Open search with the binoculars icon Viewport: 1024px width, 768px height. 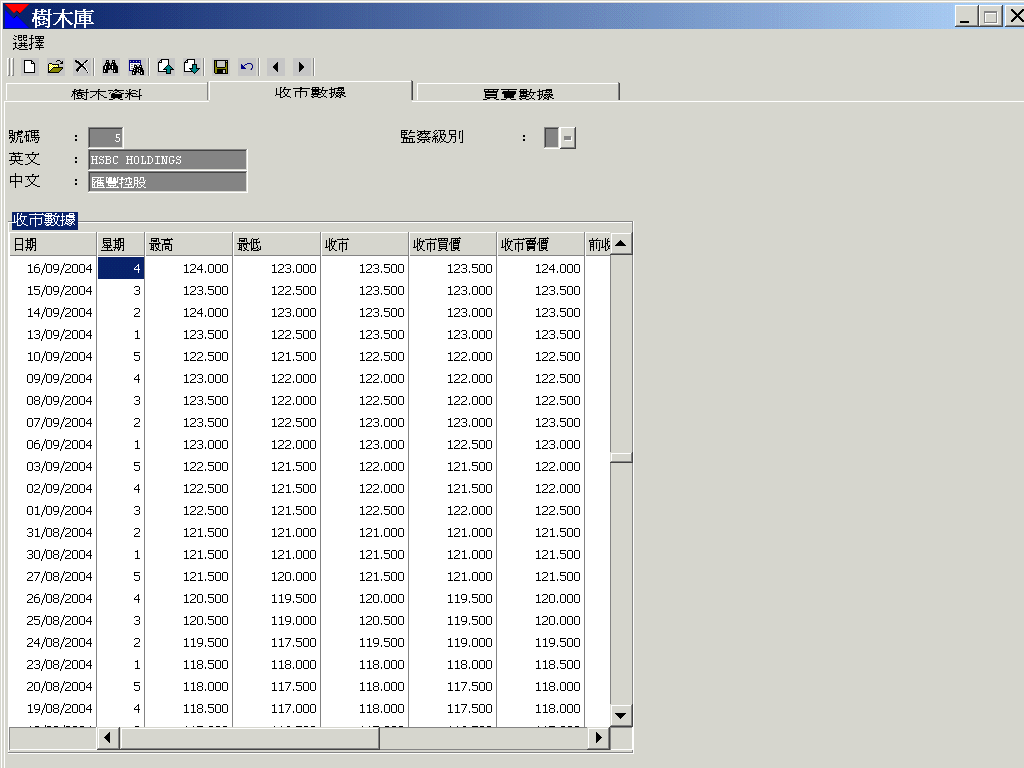pyautogui.click(x=110, y=67)
